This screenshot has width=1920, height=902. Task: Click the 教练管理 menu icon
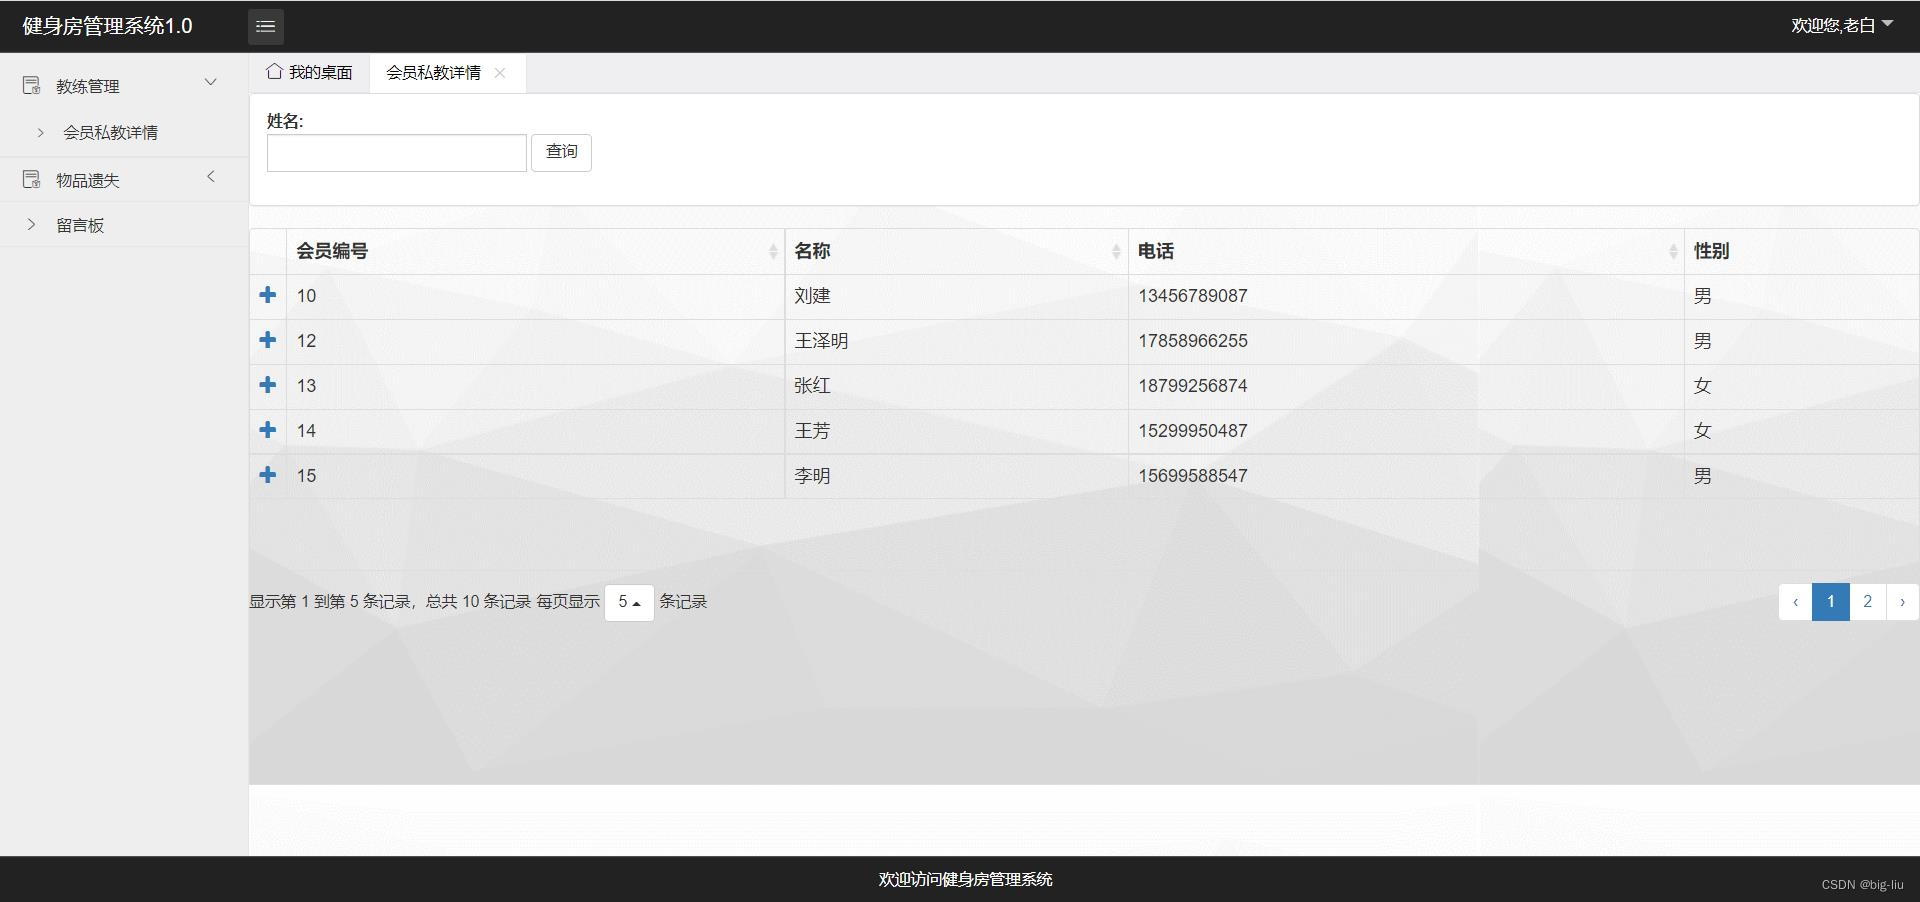[x=32, y=86]
